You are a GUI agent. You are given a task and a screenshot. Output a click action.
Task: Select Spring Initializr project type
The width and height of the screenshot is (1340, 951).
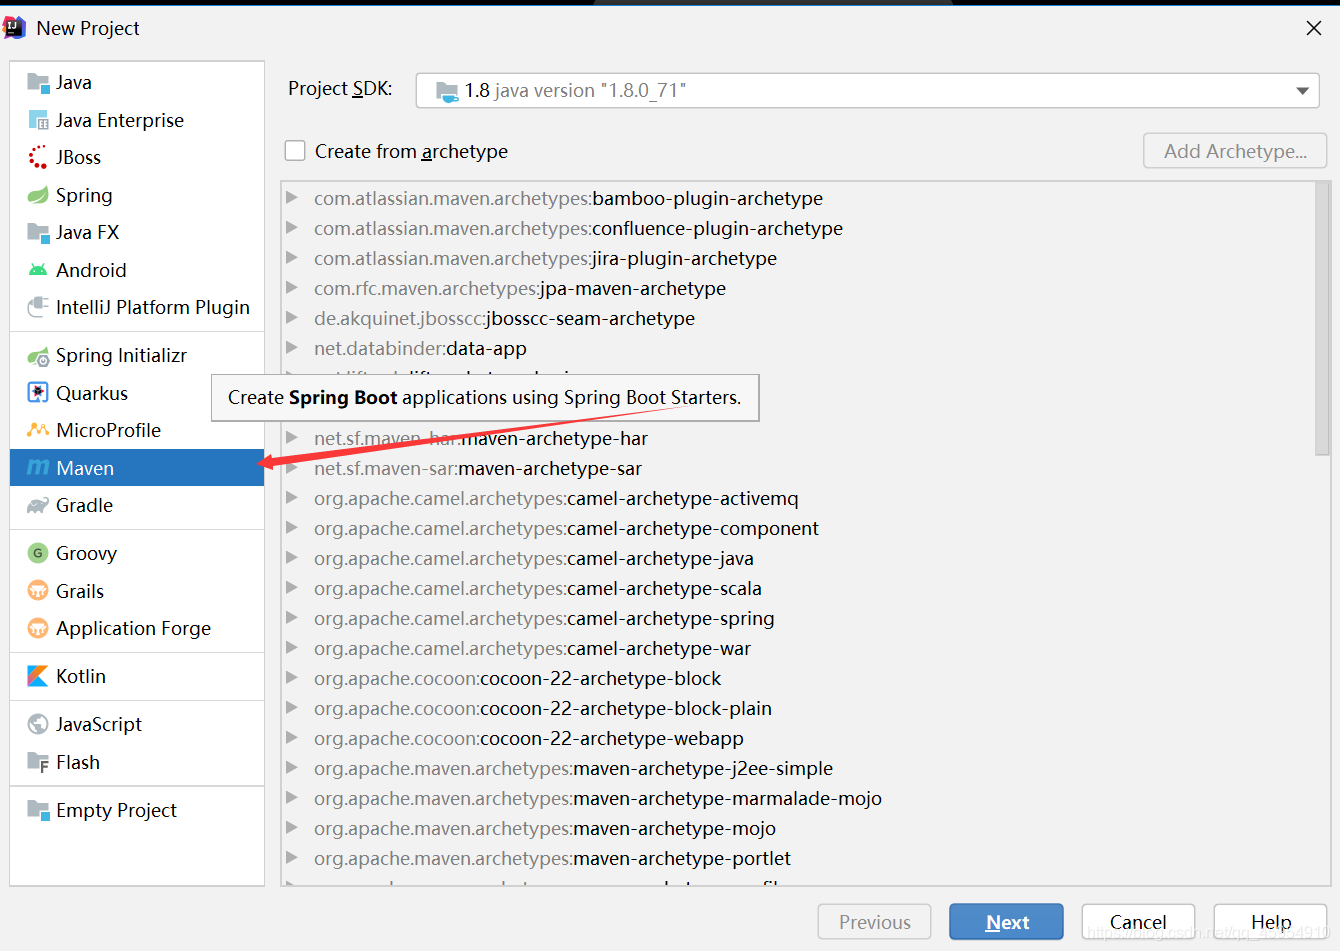pos(137,356)
